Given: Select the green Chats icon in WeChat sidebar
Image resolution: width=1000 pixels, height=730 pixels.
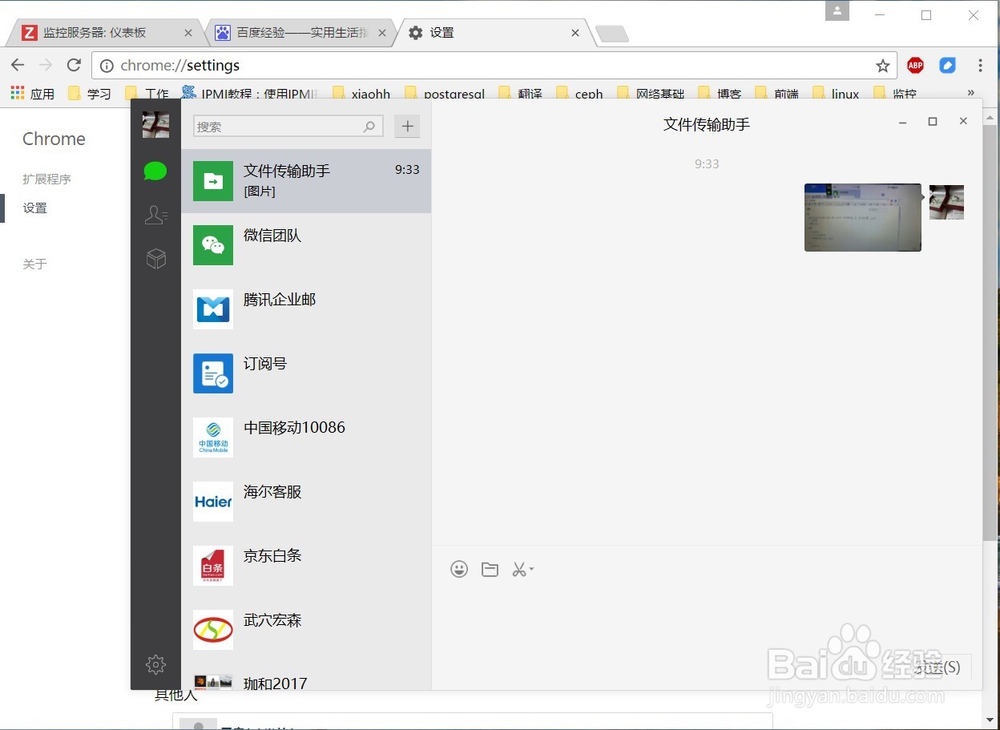Looking at the screenshot, I should click(x=155, y=171).
